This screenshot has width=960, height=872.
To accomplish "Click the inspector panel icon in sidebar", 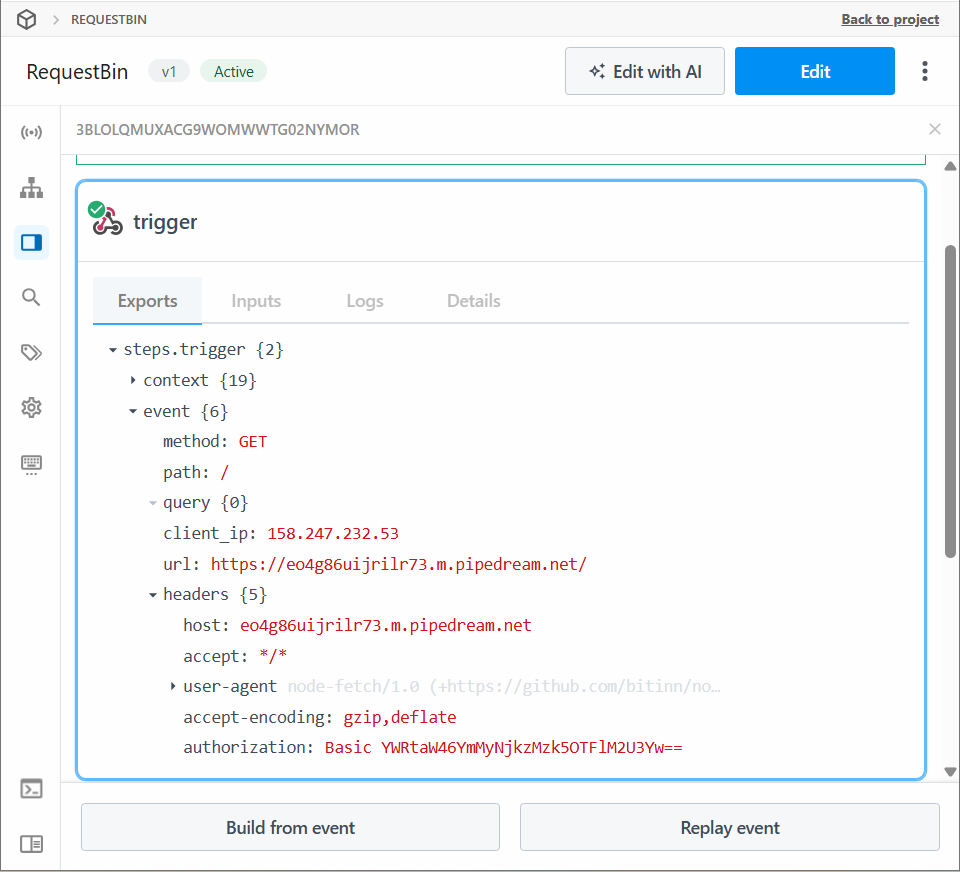I will pos(31,242).
